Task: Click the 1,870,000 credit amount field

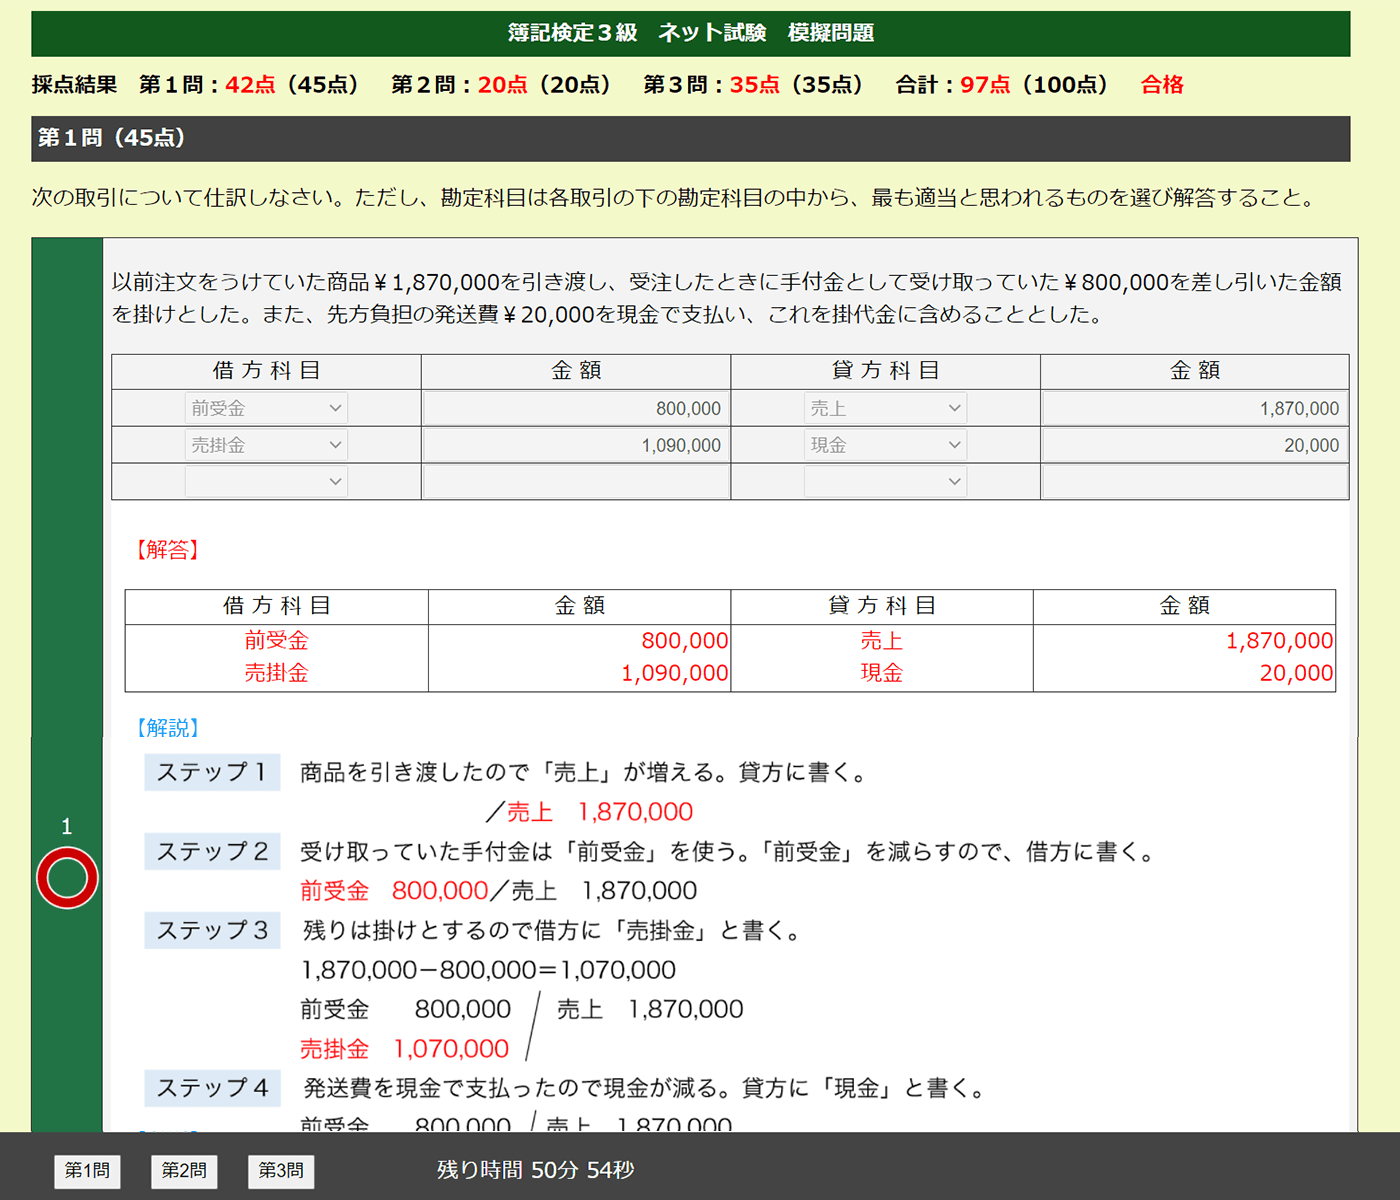Action: point(1195,407)
